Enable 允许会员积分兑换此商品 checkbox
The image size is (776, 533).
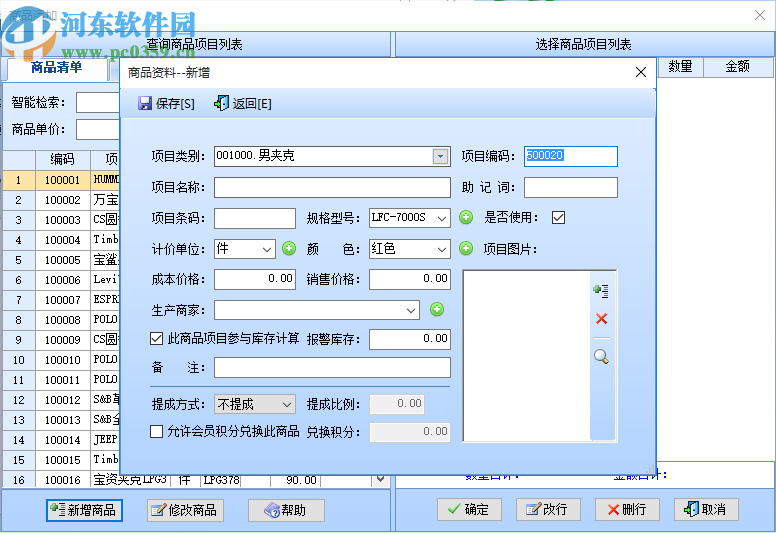tap(156, 432)
